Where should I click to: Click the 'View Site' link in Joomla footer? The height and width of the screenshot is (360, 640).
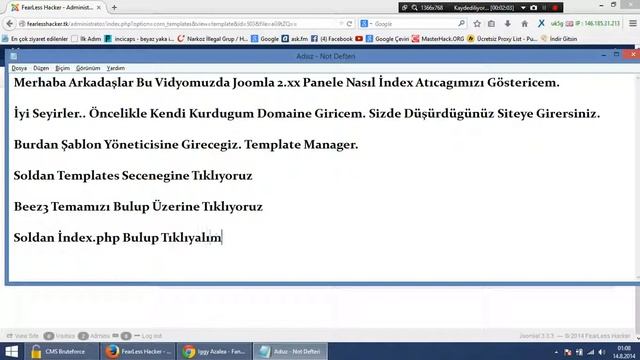click(23, 336)
